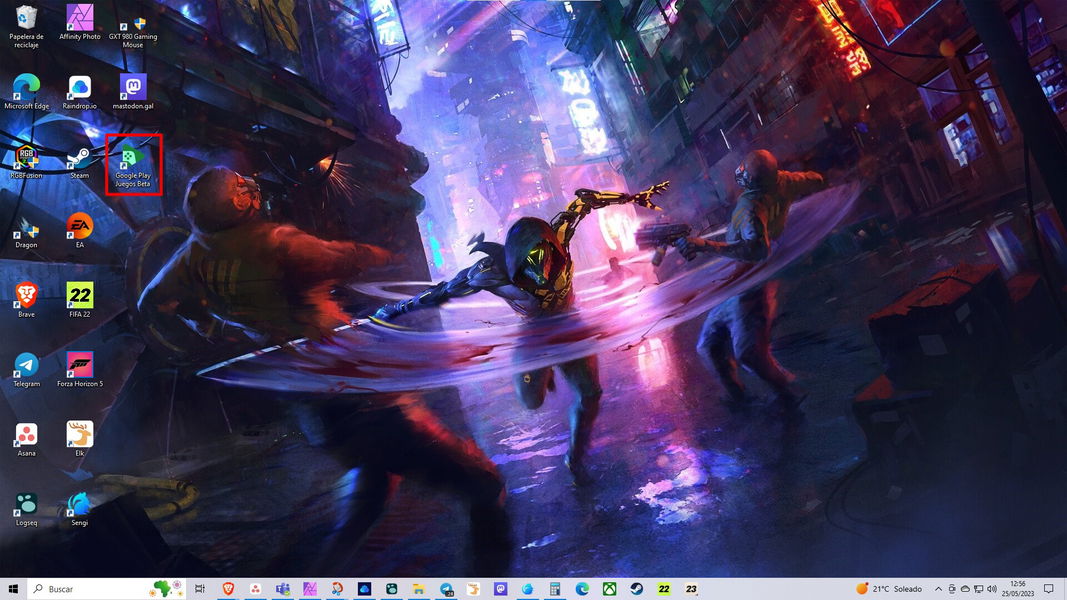Open the Elk desktop shortcut
This screenshot has width=1067, height=600.
click(x=80, y=439)
